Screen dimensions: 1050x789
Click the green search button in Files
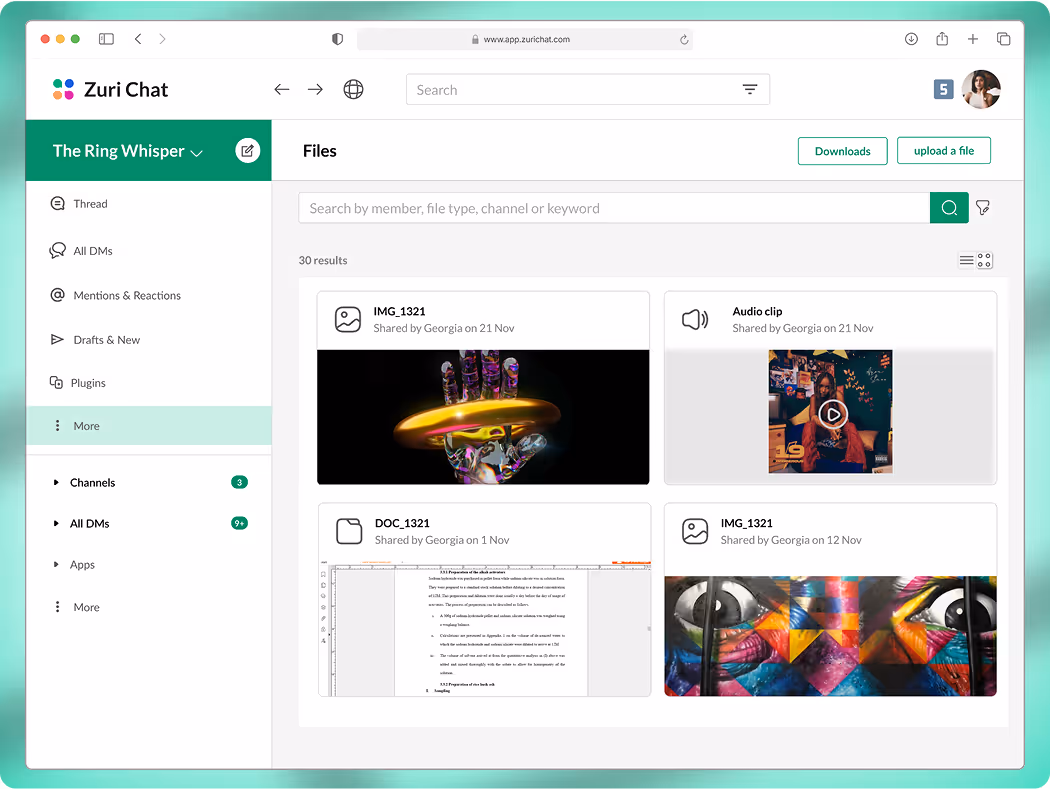pyautogui.click(x=949, y=208)
